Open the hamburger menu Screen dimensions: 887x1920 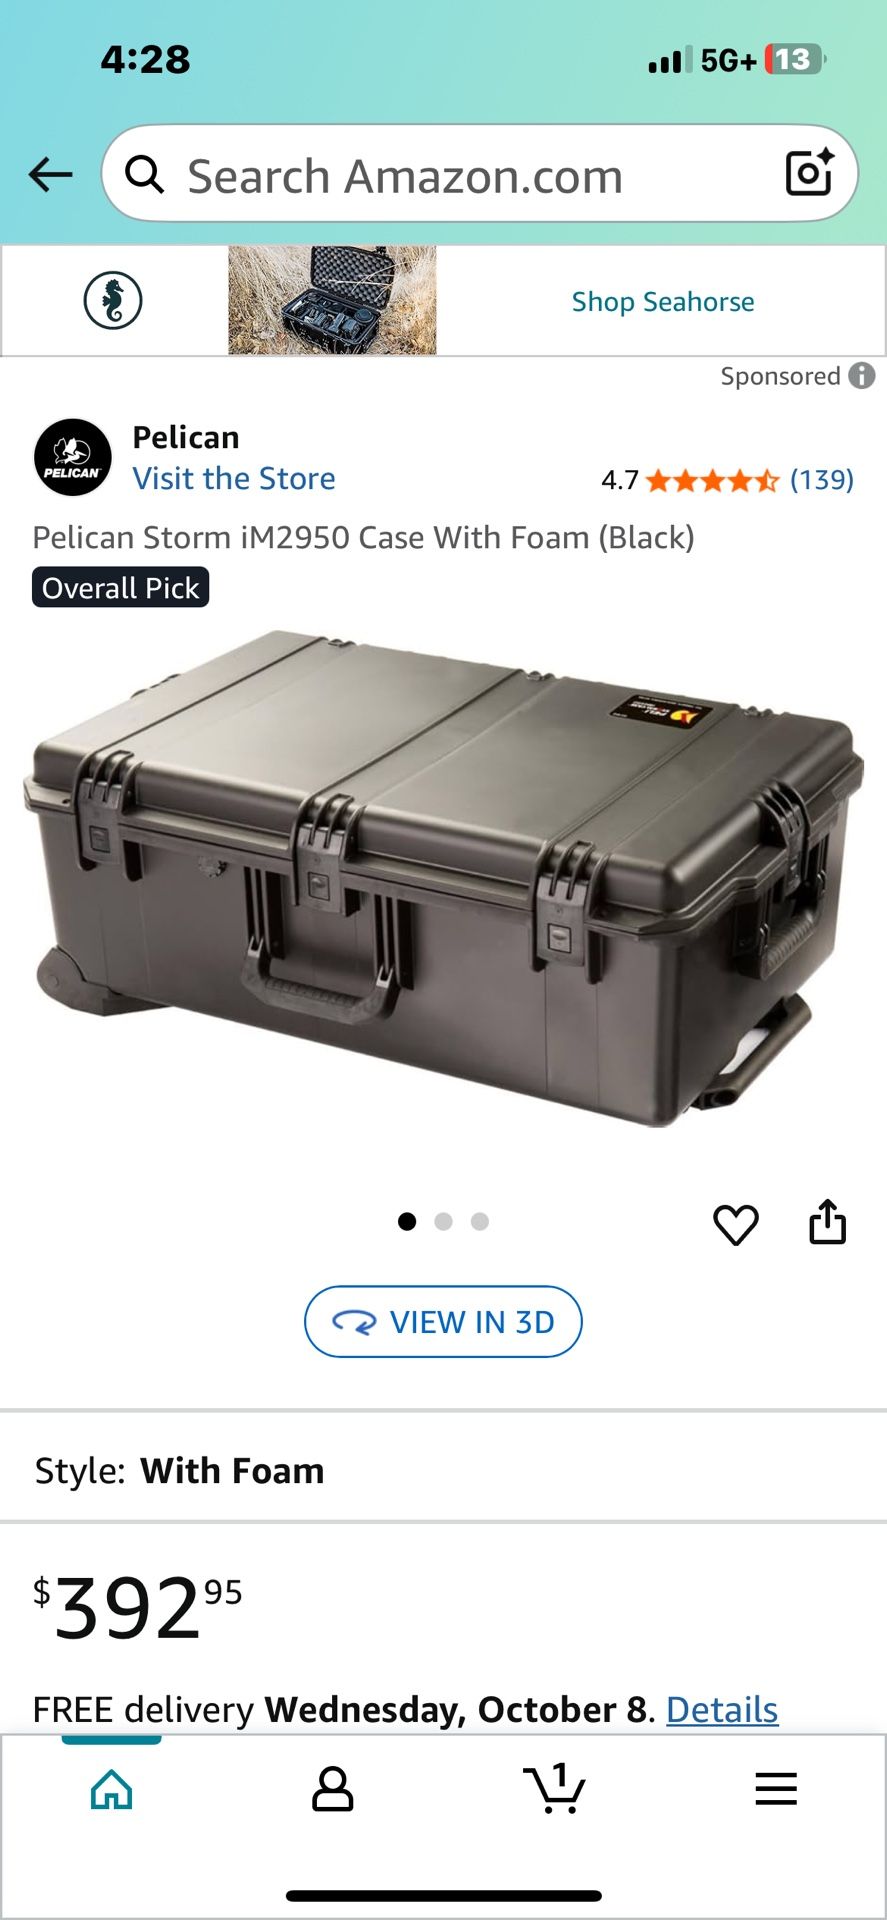[776, 1789]
